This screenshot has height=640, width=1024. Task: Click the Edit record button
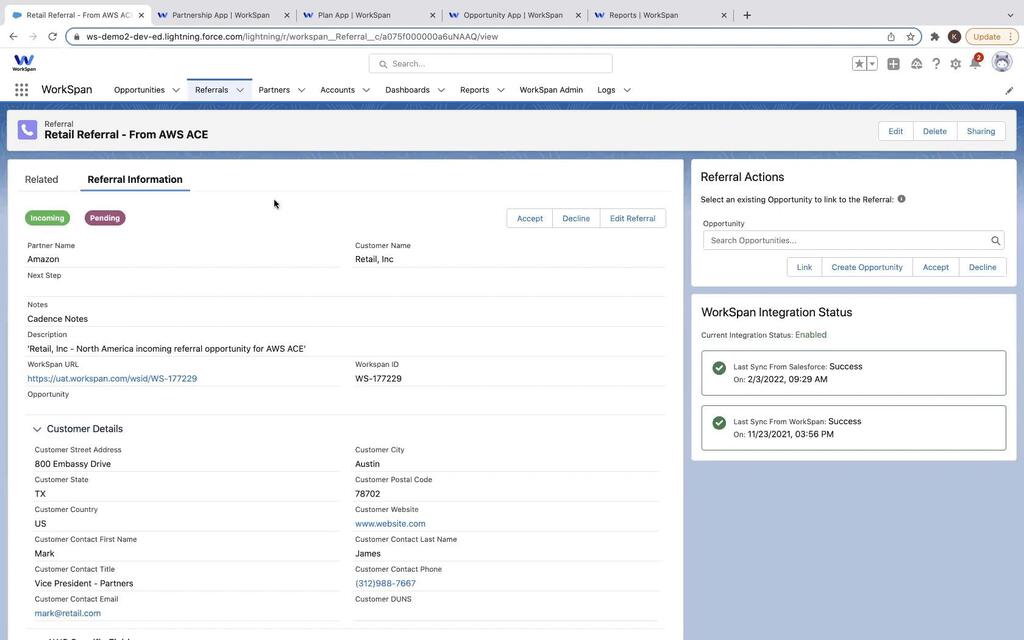895,131
